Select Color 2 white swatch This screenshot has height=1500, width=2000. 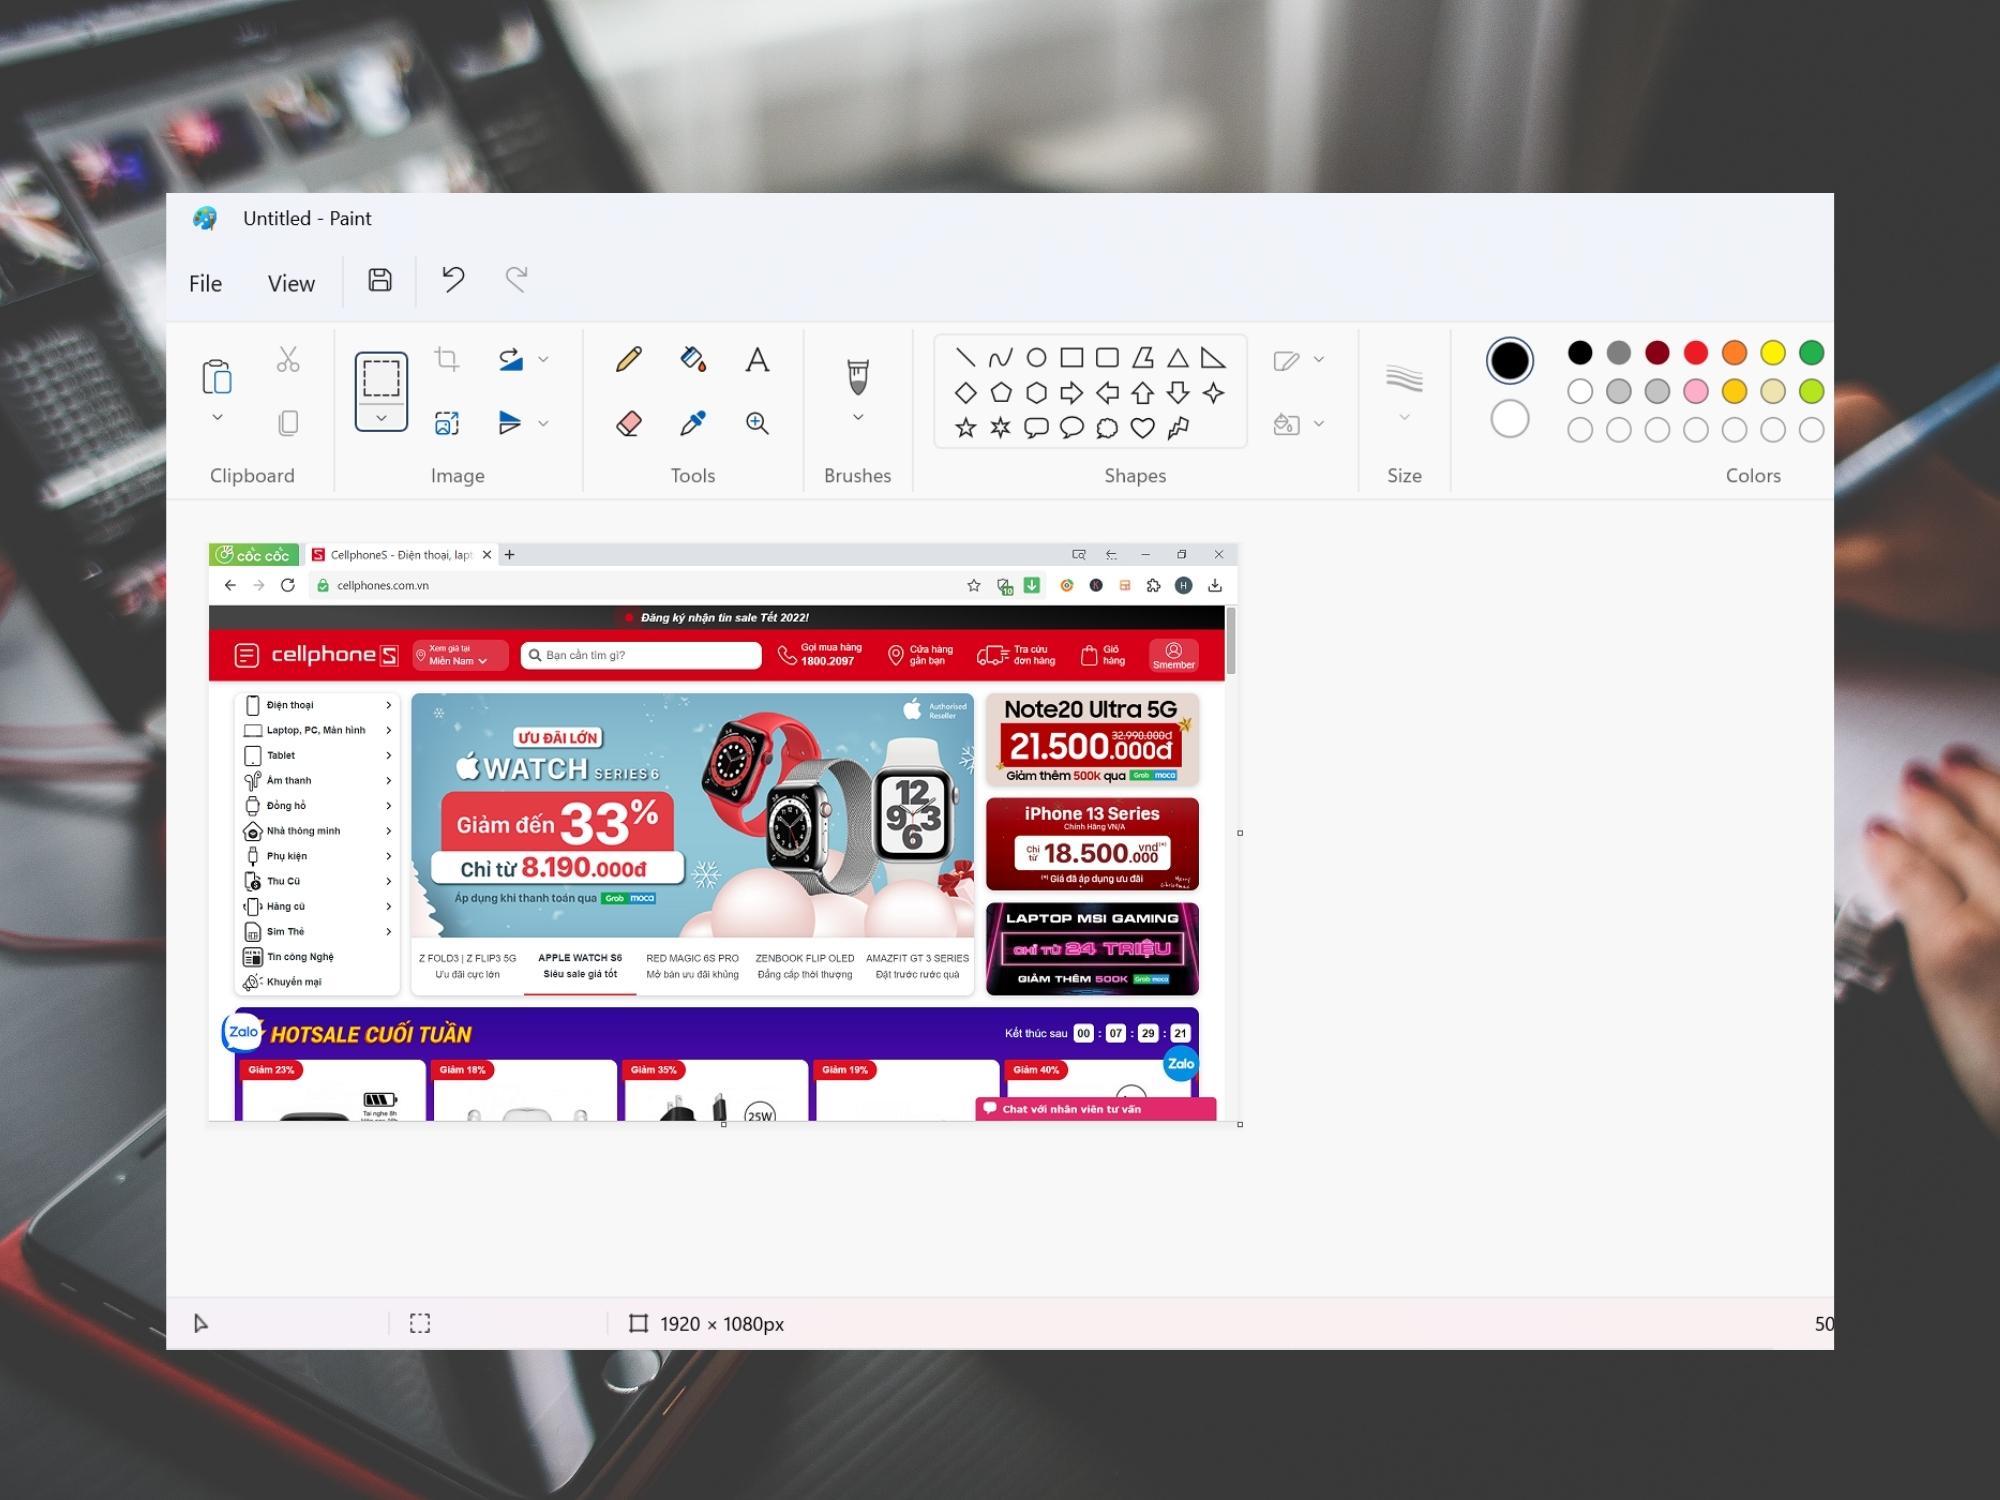point(1509,419)
